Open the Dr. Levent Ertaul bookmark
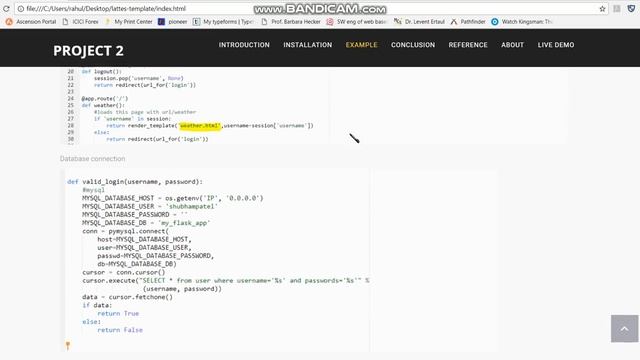The image size is (640, 360). click(x=419, y=22)
